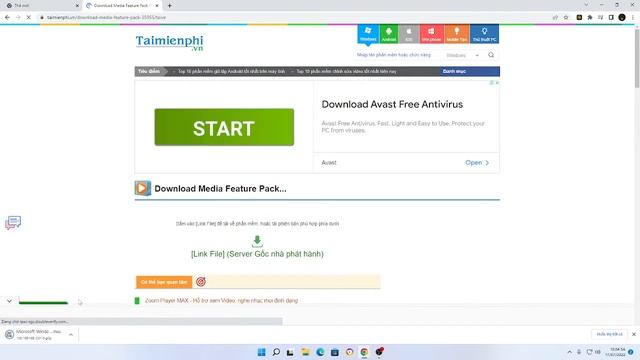Open the chat bubble widget icon
Screen dimensions: 640x360
click(13, 223)
